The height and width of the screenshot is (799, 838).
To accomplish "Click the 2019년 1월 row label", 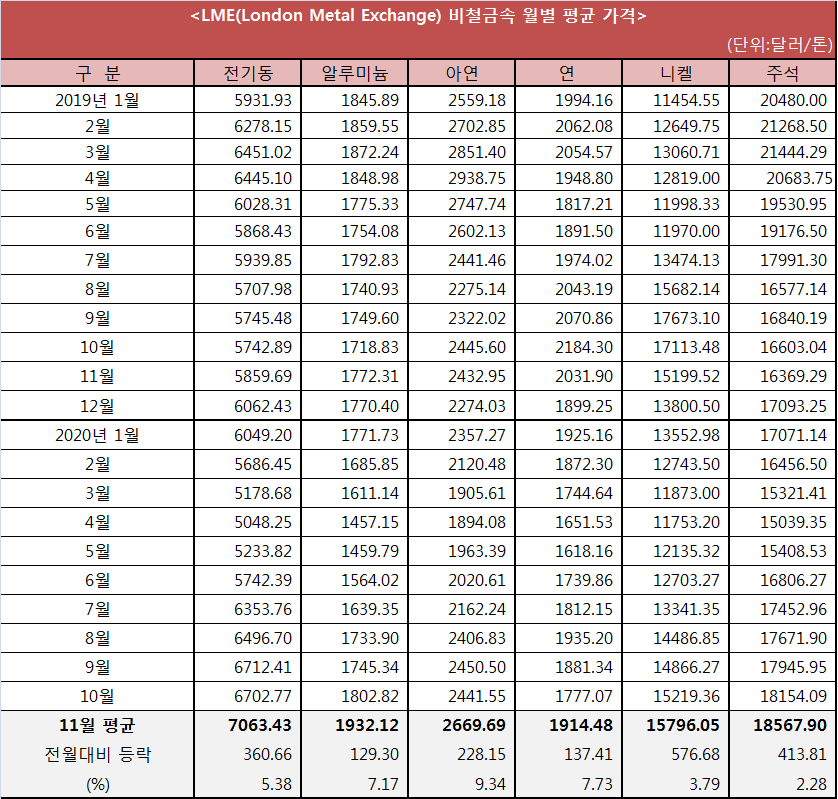I will tap(97, 100).
